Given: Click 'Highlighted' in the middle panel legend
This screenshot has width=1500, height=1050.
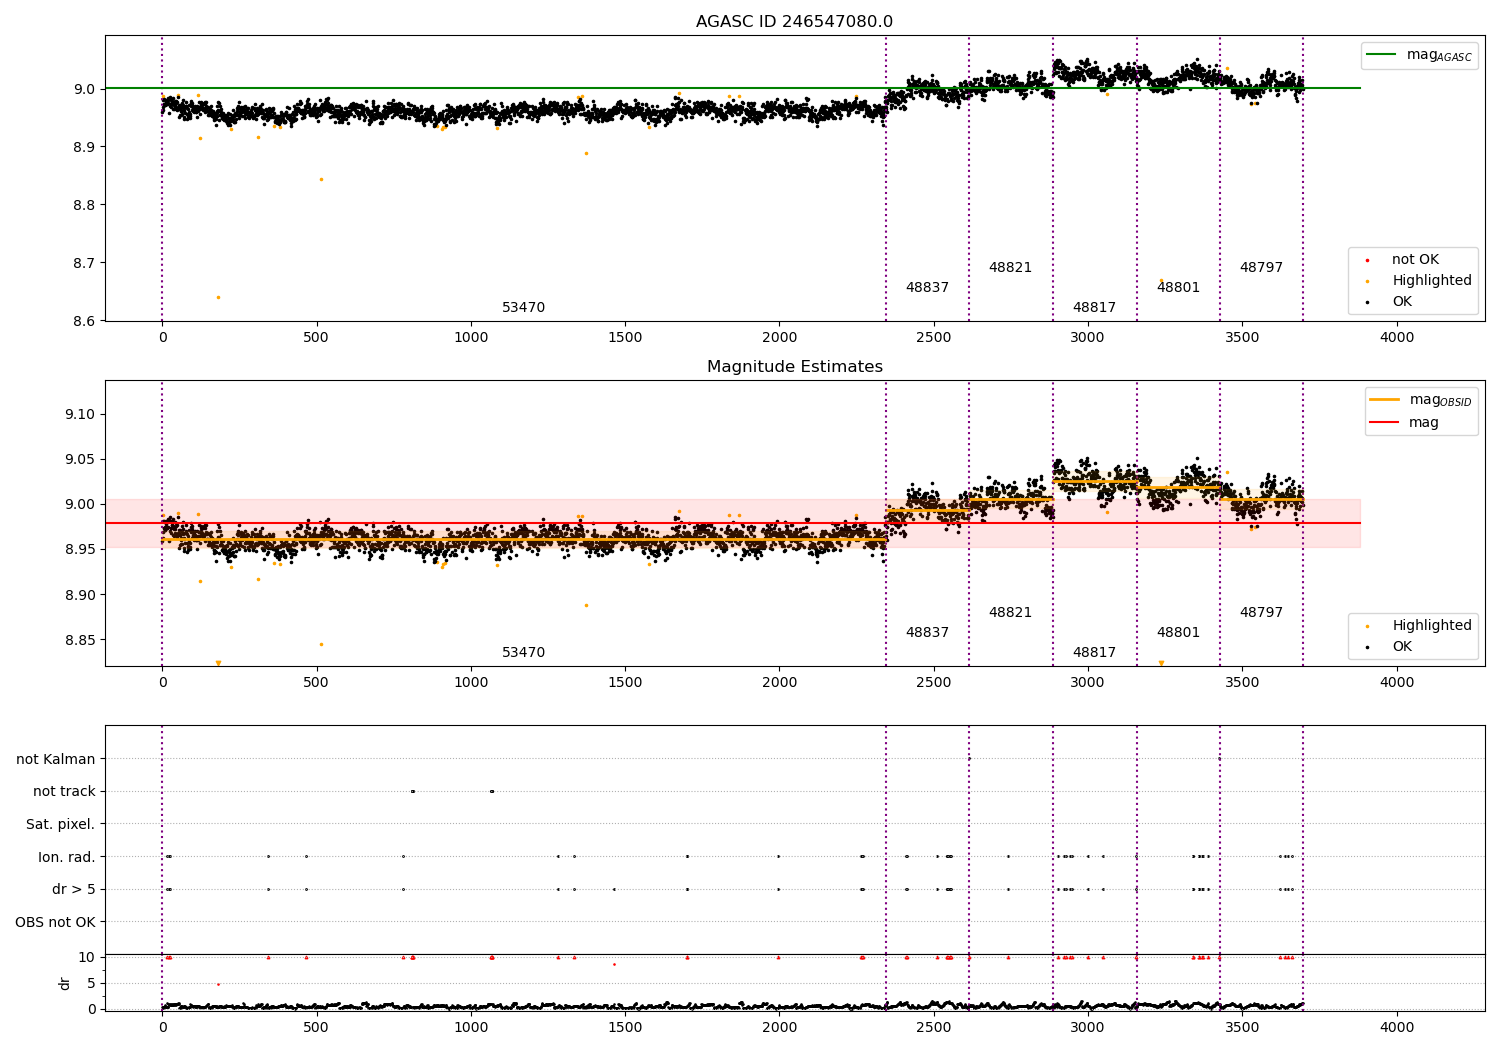Looking at the screenshot, I should pos(1432,626).
